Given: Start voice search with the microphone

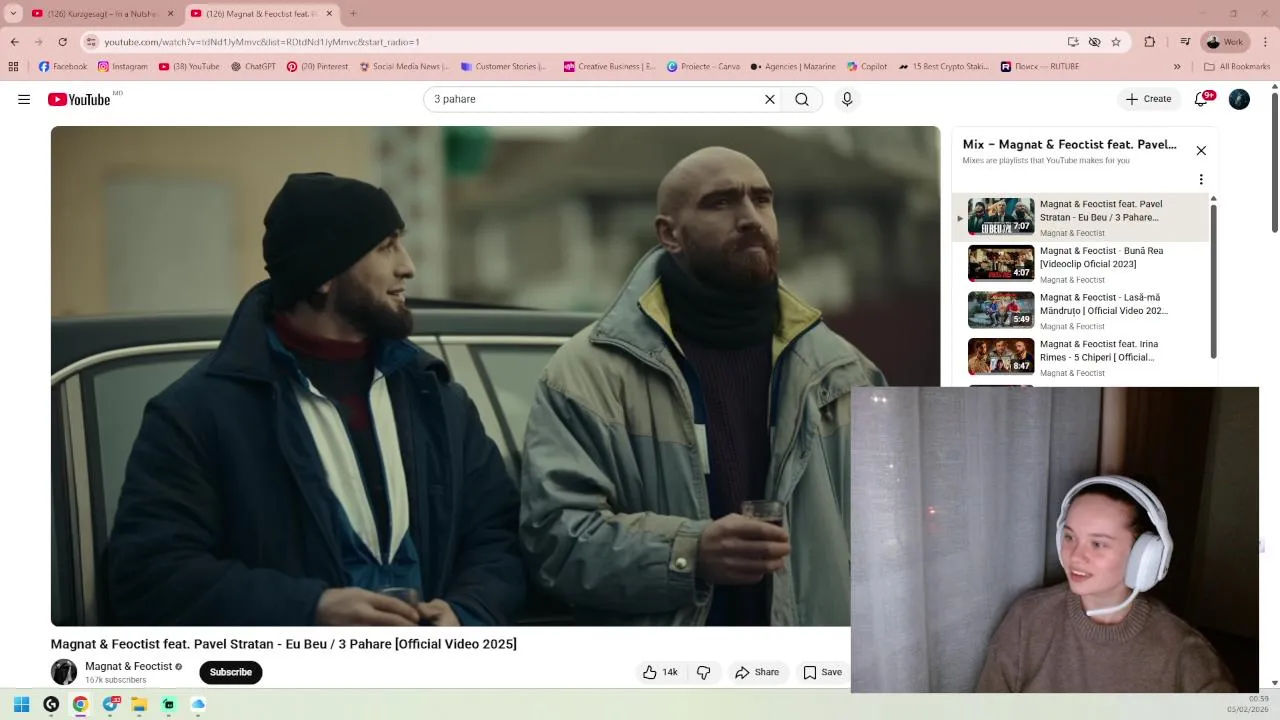Looking at the screenshot, I should click(x=847, y=99).
